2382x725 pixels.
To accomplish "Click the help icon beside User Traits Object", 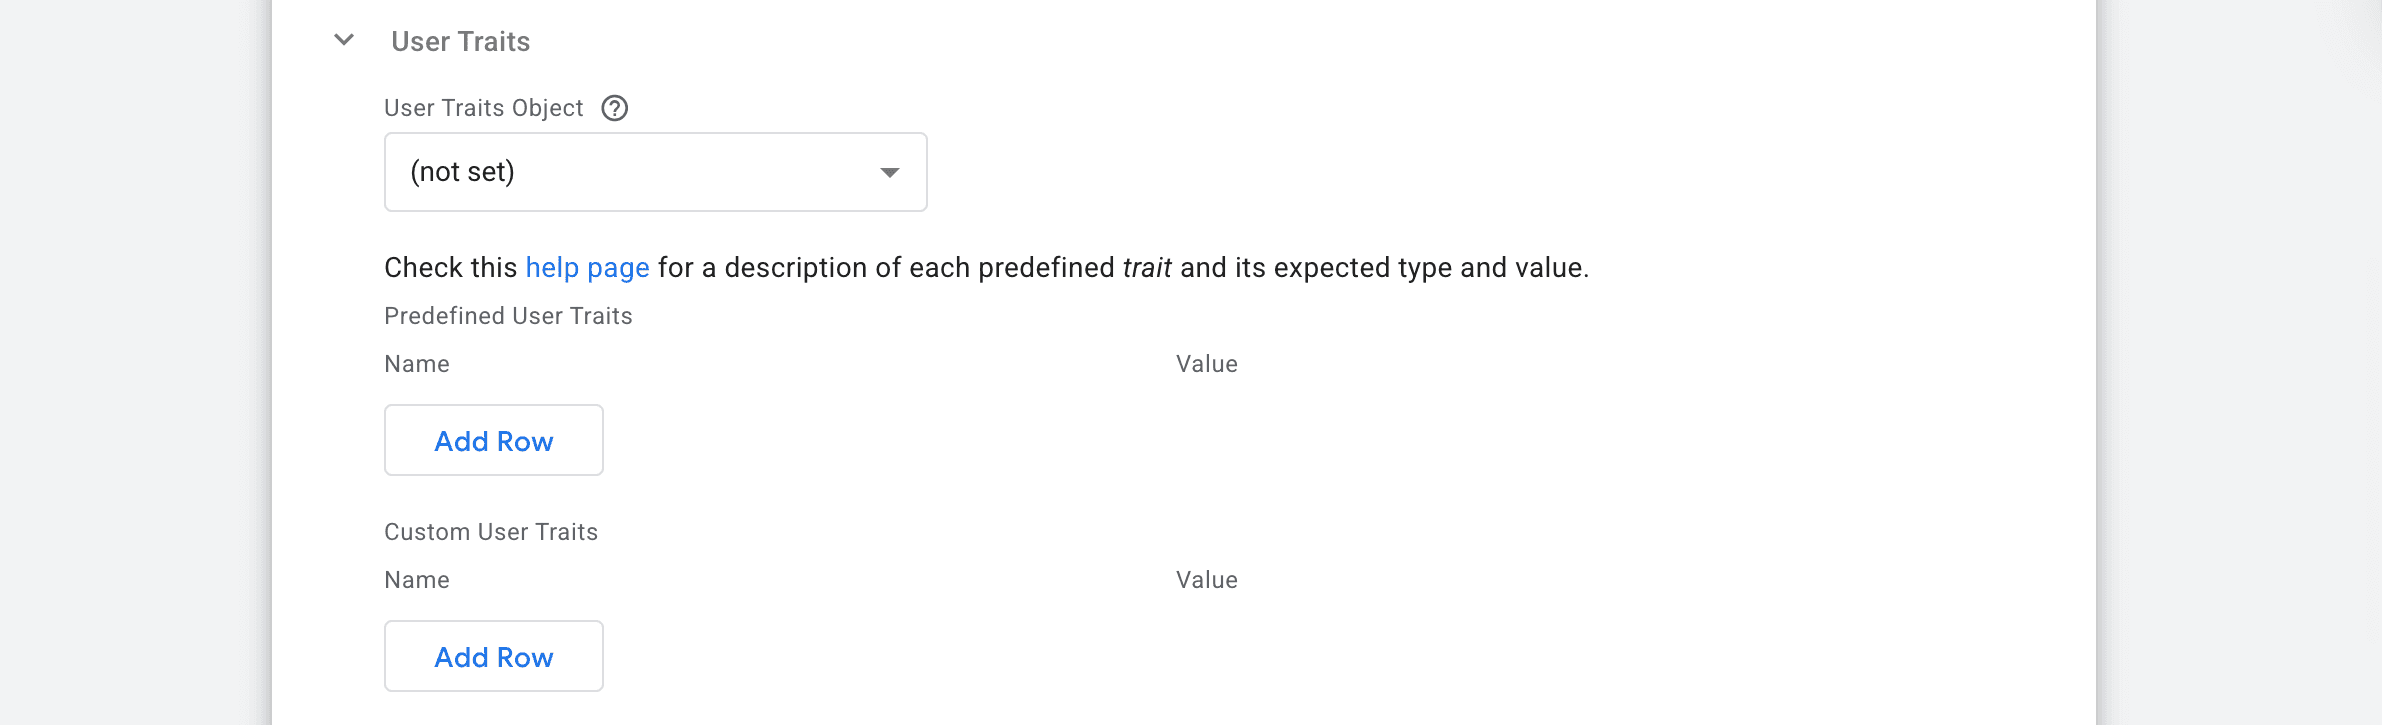I will [617, 108].
